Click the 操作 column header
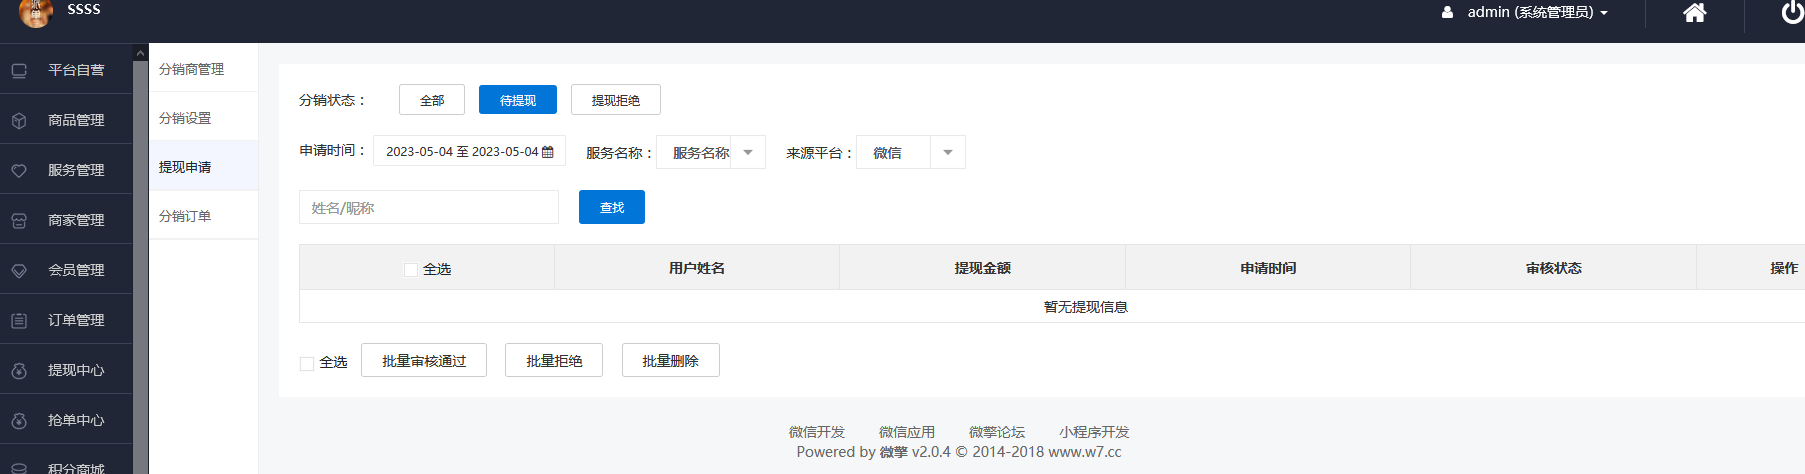1805x474 pixels. click(1784, 268)
